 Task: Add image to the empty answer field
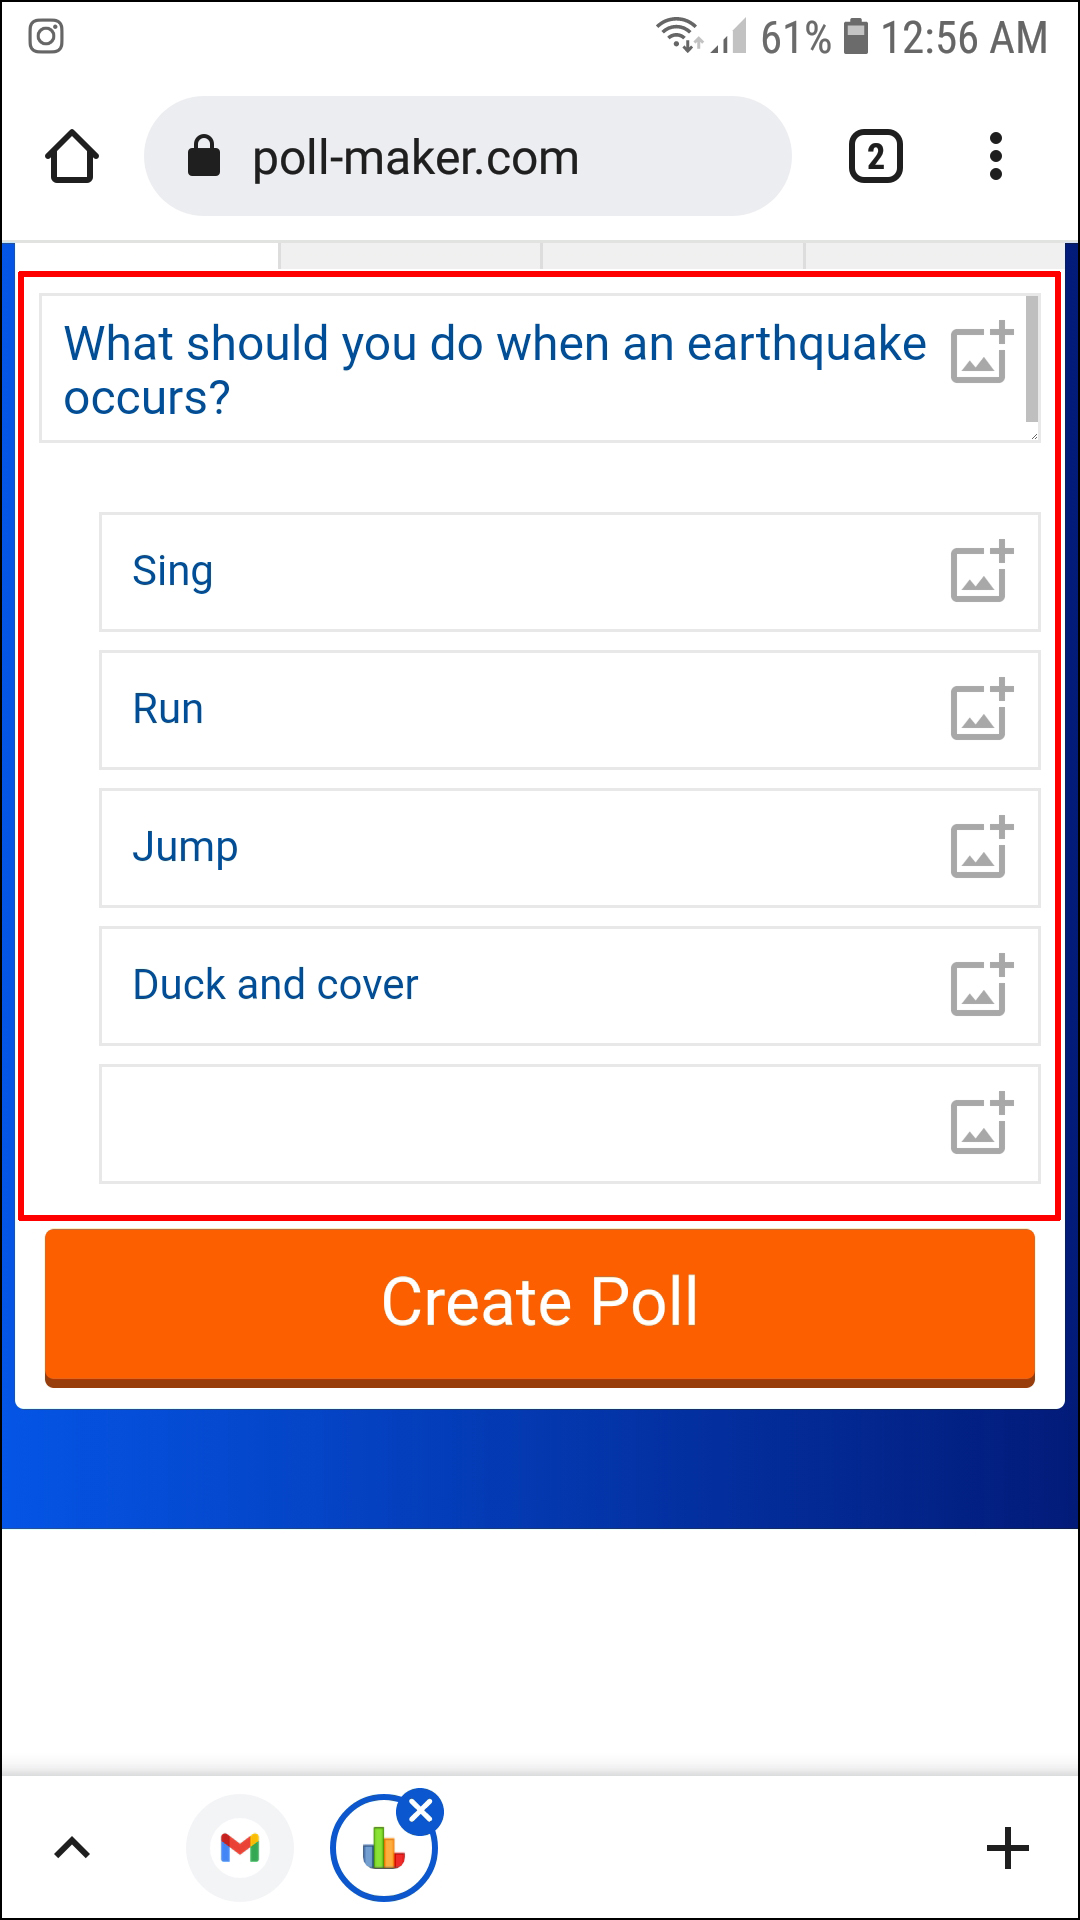[x=980, y=1125]
